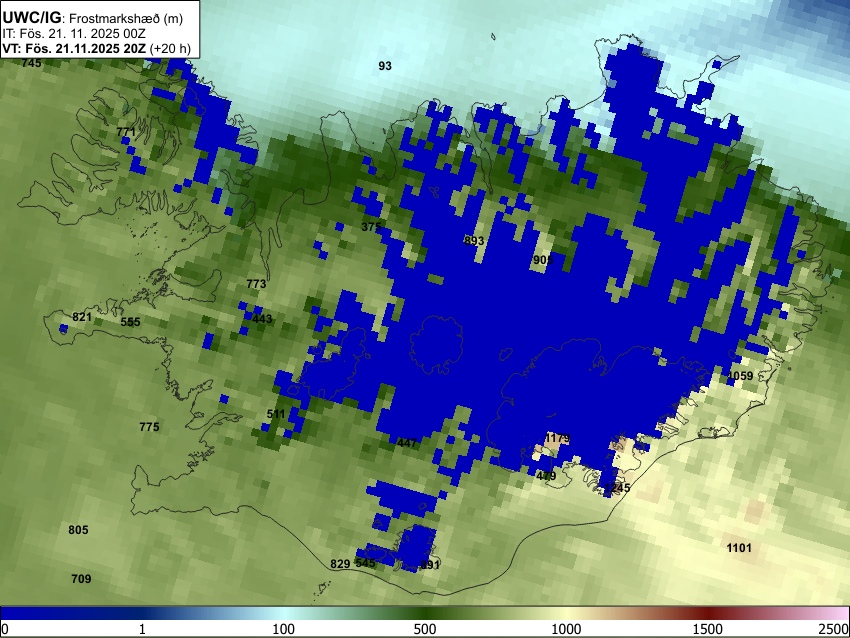Click the map value 479
850x638 pixels.
pyautogui.click(x=546, y=476)
